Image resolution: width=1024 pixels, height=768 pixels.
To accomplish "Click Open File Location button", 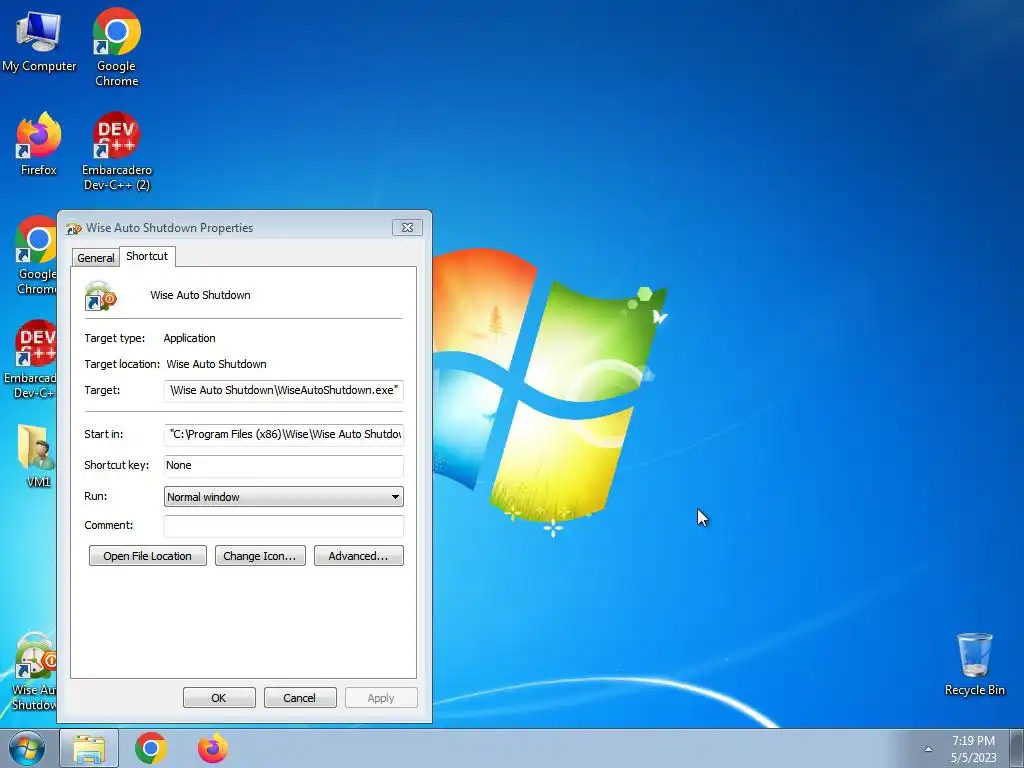I will (x=148, y=556).
